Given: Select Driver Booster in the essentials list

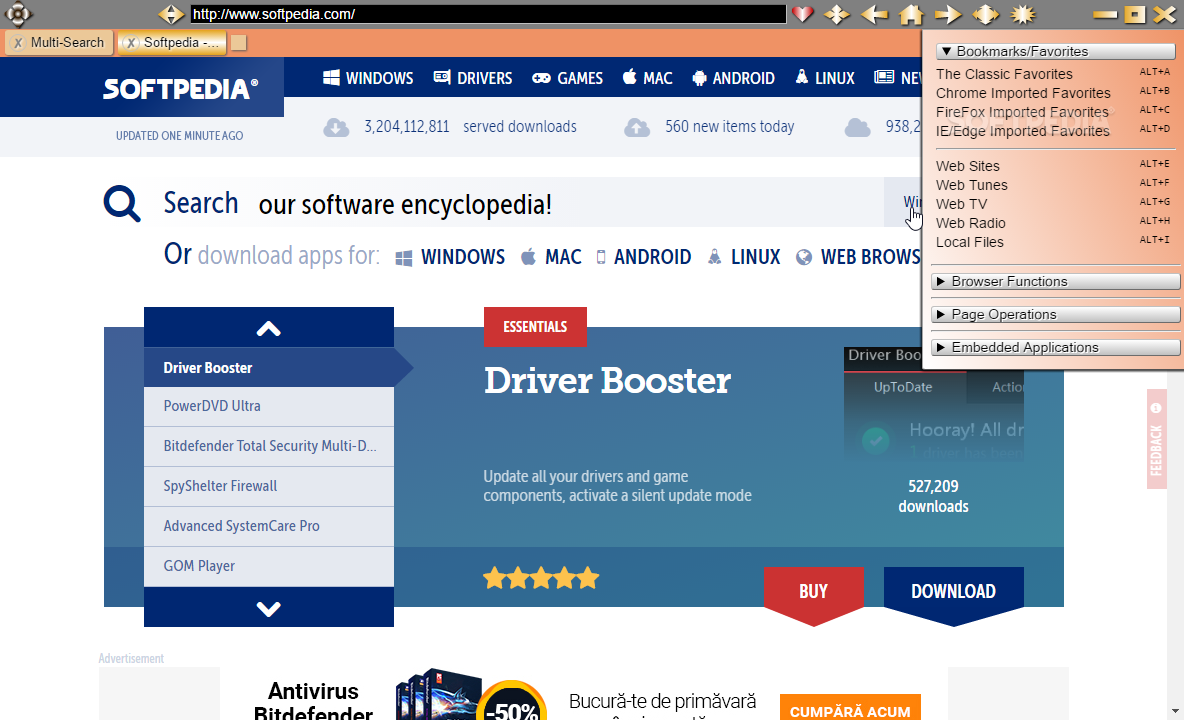Looking at the screenshot, I should pyautogui.click(x=269, y=368).
